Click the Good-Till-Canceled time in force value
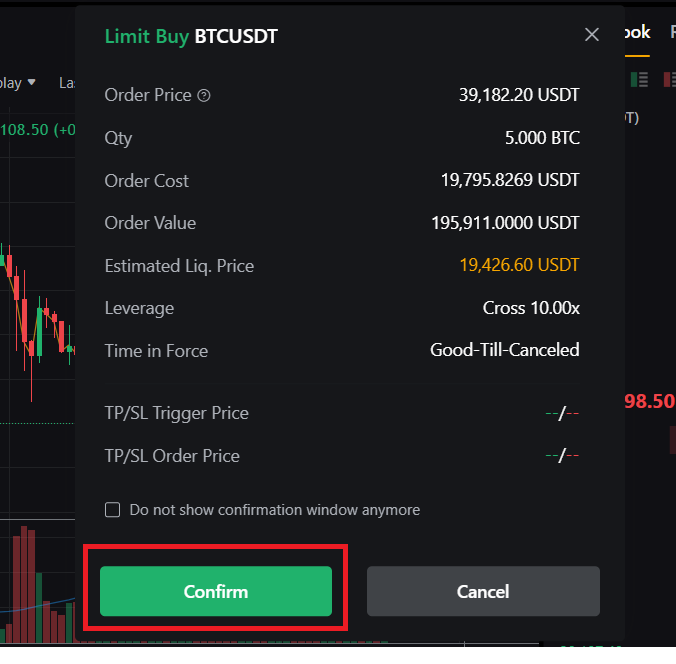Image resolution: width=676 pixels, height=664 pixels. click(504, 350)
